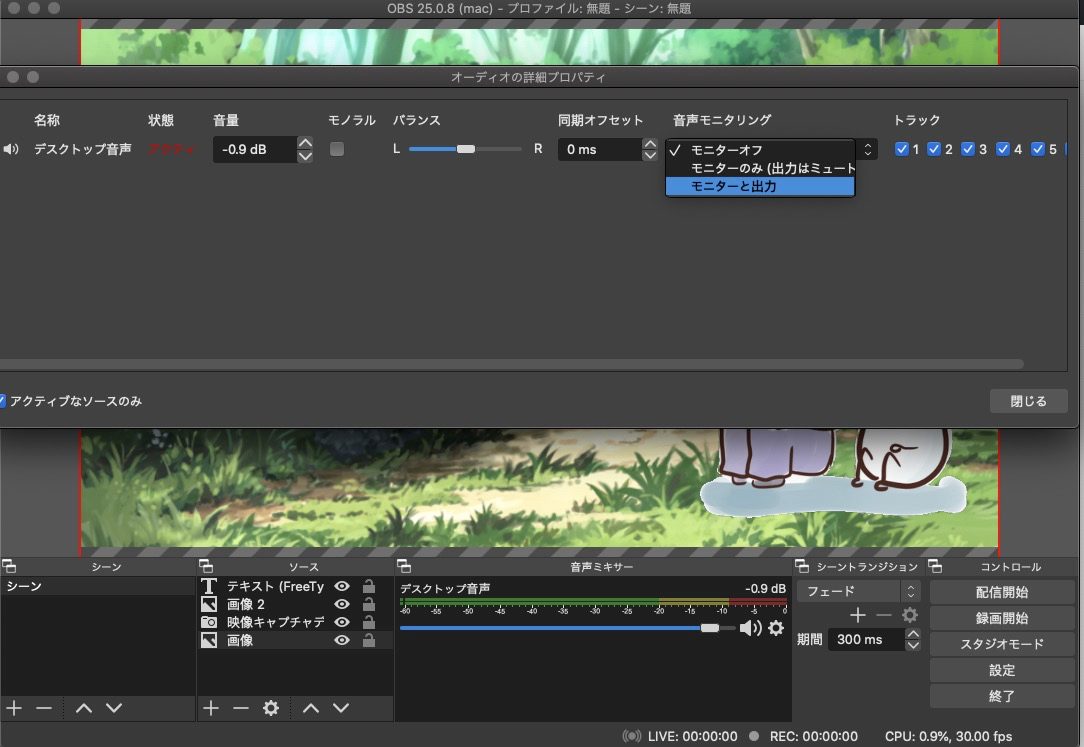Click the 期間 300 ms field
The height and width of the screenshot is (747, 1084).
click(x=866, y=640)
